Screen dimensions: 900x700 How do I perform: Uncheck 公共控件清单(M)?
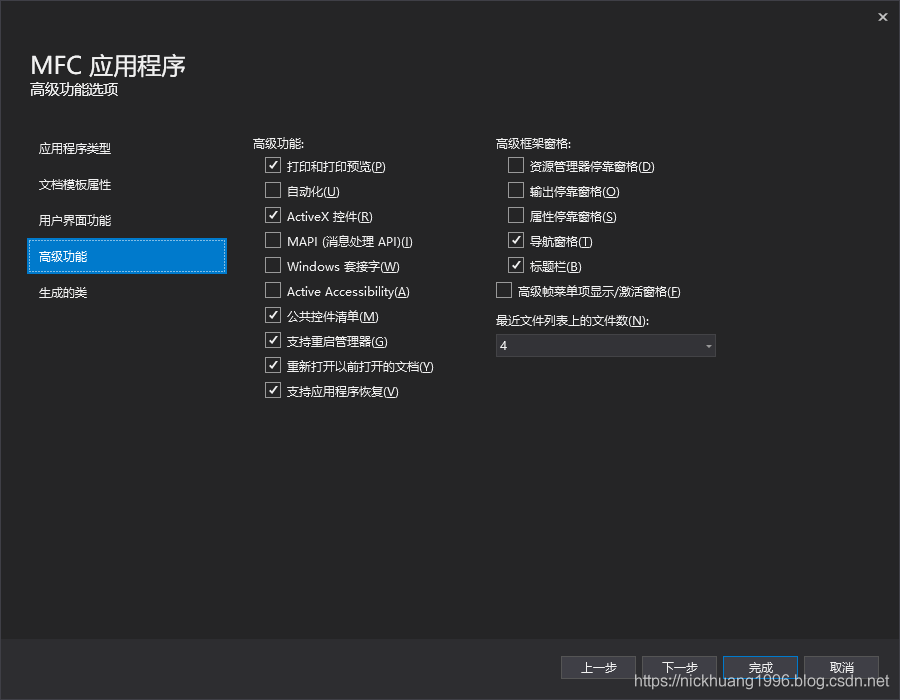(273, 315)
